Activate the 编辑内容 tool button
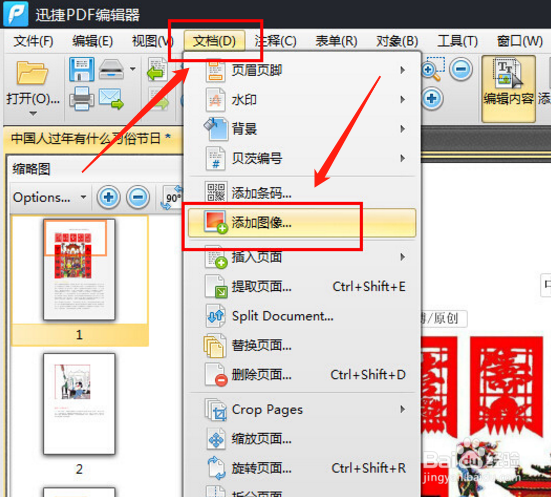Viewport: 551px width, 497px height. coord(508,88)
